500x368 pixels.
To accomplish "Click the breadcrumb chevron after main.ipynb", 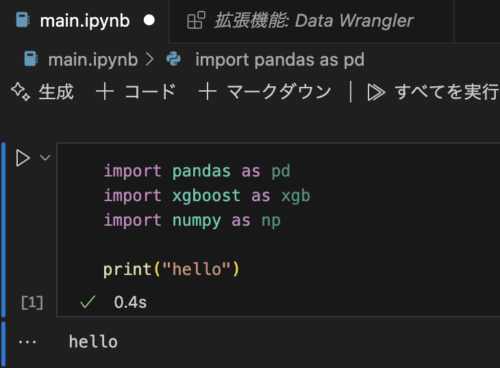I will [x=150, y=60].
